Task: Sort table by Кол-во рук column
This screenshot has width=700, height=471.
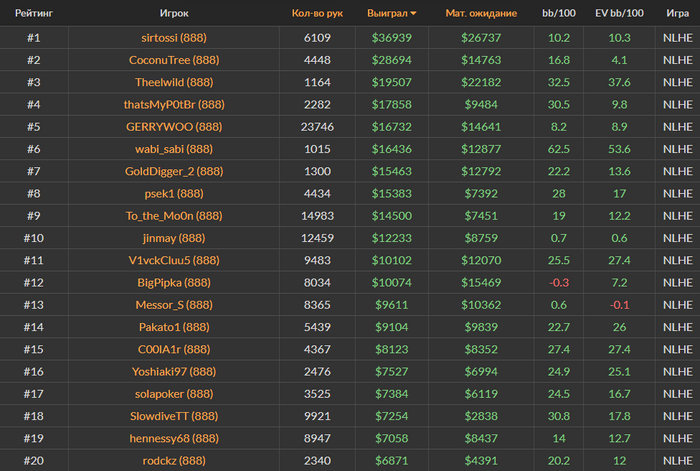Action: [x=317, y=13]
